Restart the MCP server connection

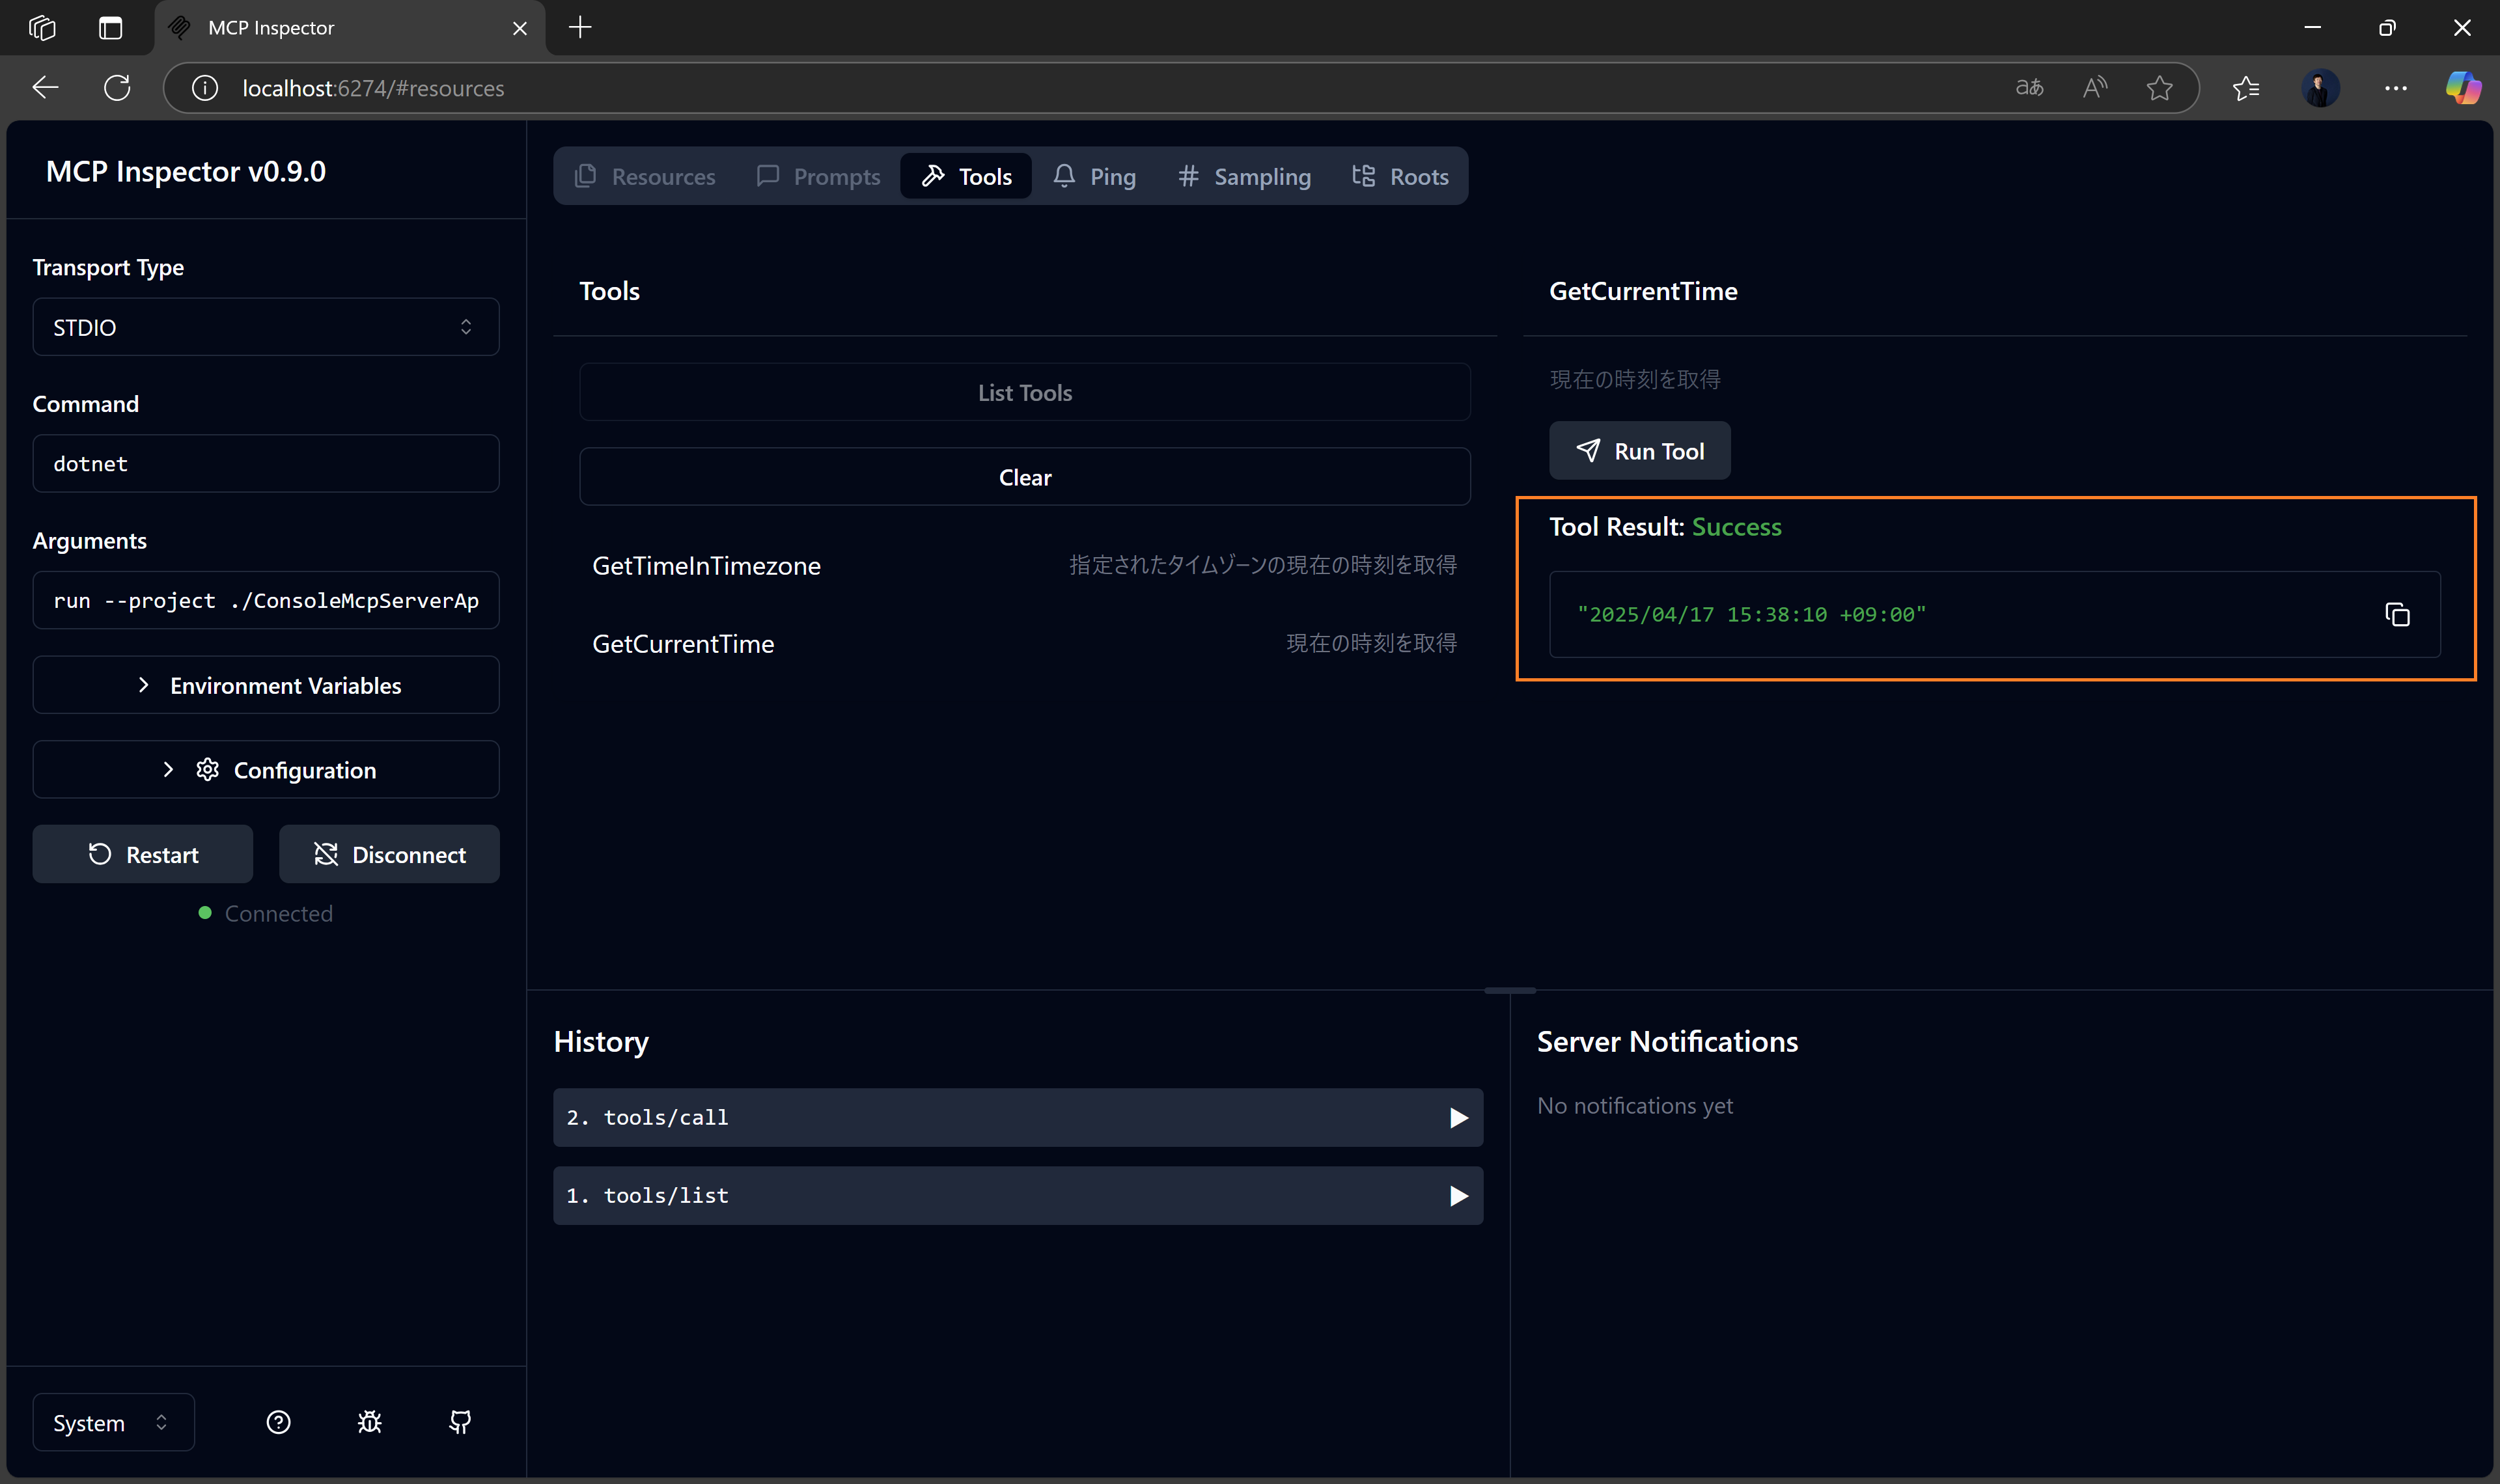coord(143,854)
